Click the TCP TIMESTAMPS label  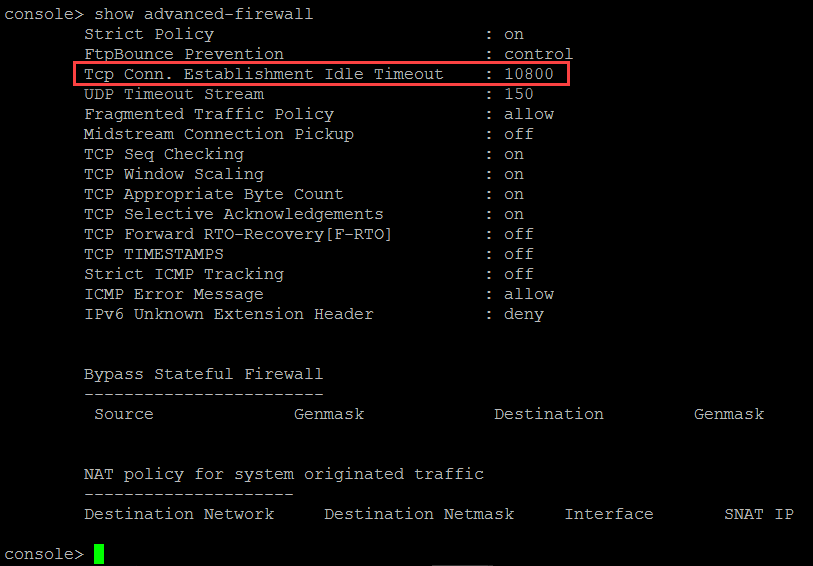point(154,254)
